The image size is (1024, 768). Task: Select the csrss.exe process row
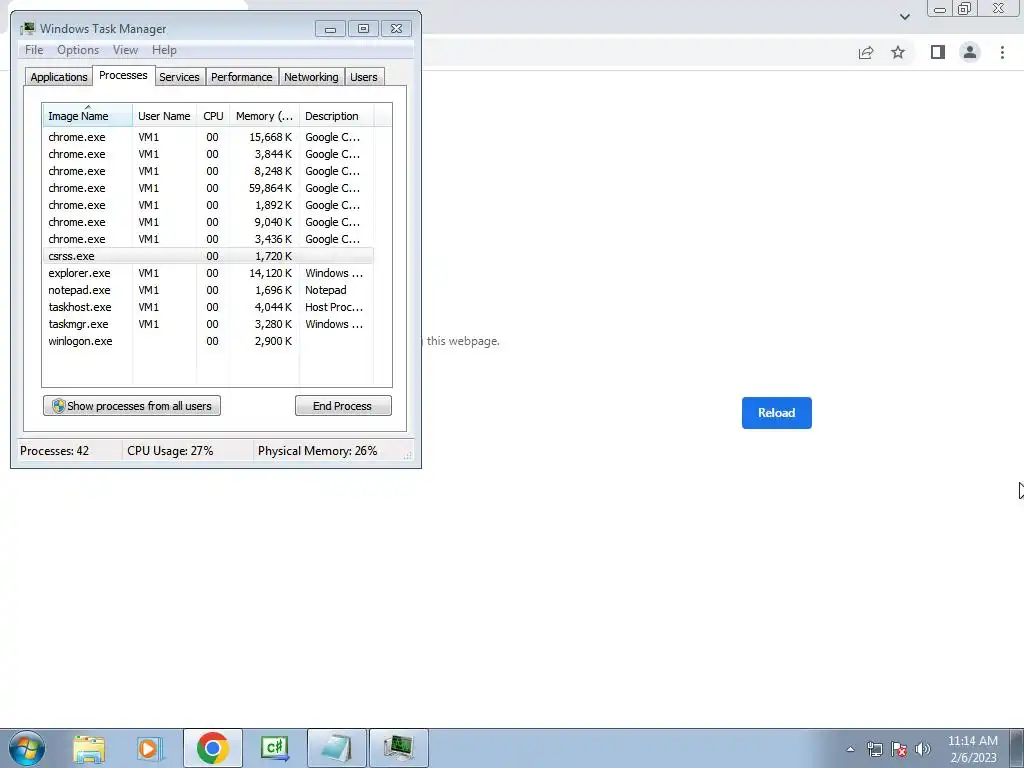coord(208,256)
